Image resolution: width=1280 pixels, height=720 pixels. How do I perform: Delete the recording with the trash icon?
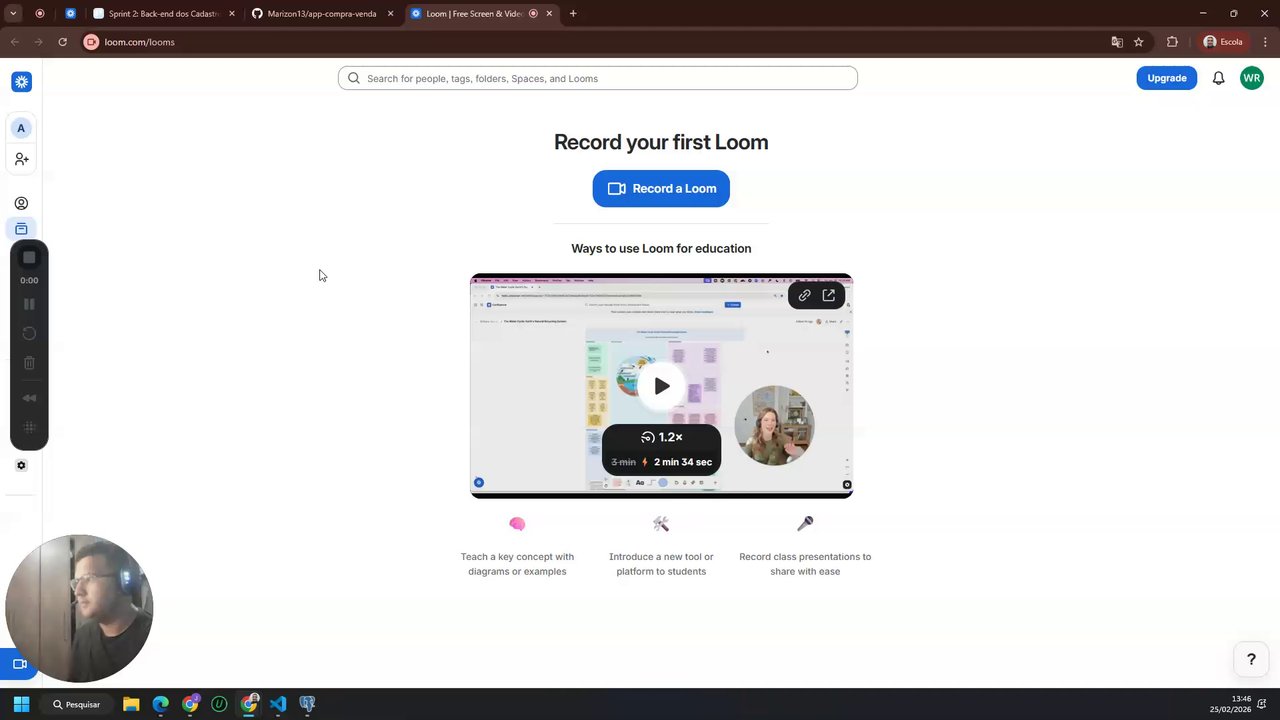coord(29,363)
